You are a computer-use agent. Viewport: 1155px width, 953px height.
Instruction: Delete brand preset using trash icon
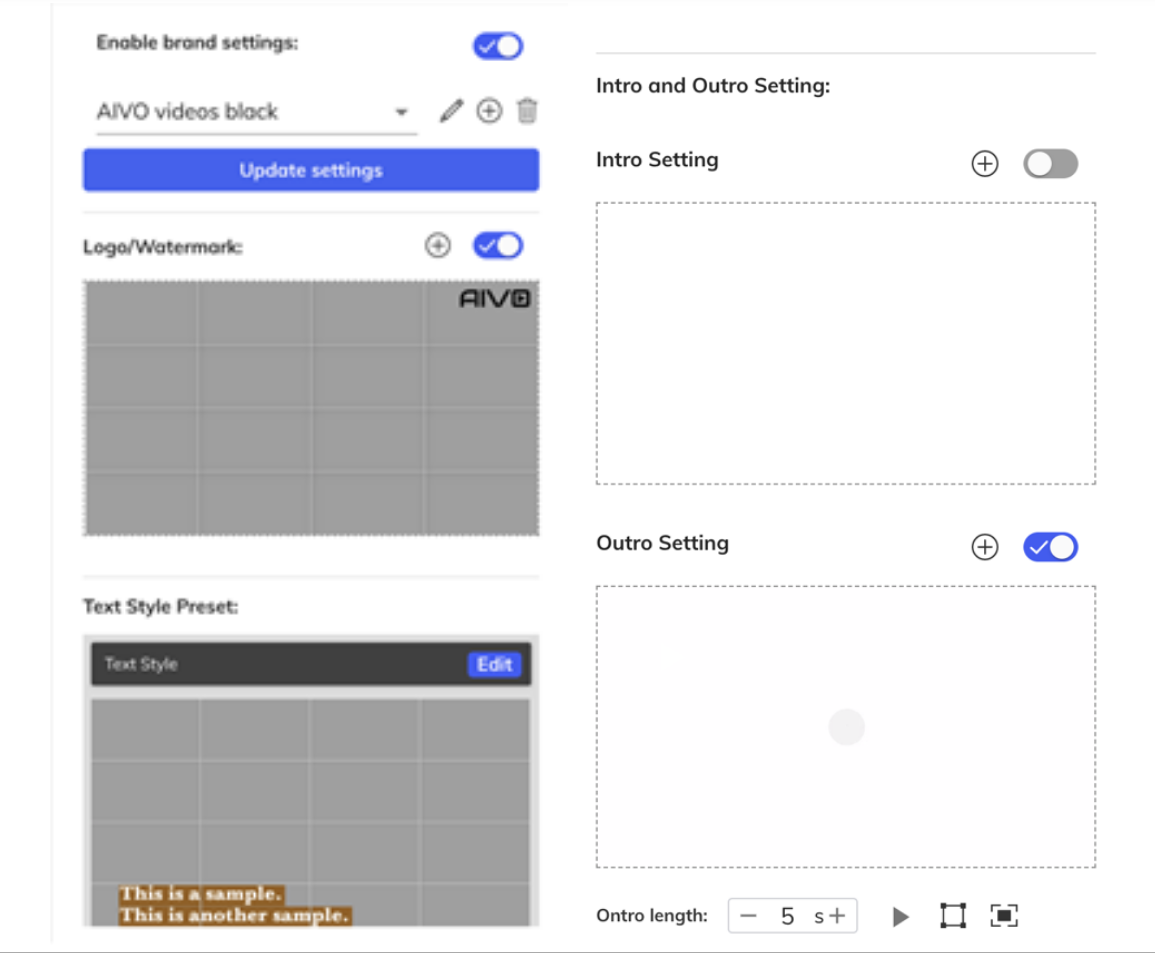[527, 111]
